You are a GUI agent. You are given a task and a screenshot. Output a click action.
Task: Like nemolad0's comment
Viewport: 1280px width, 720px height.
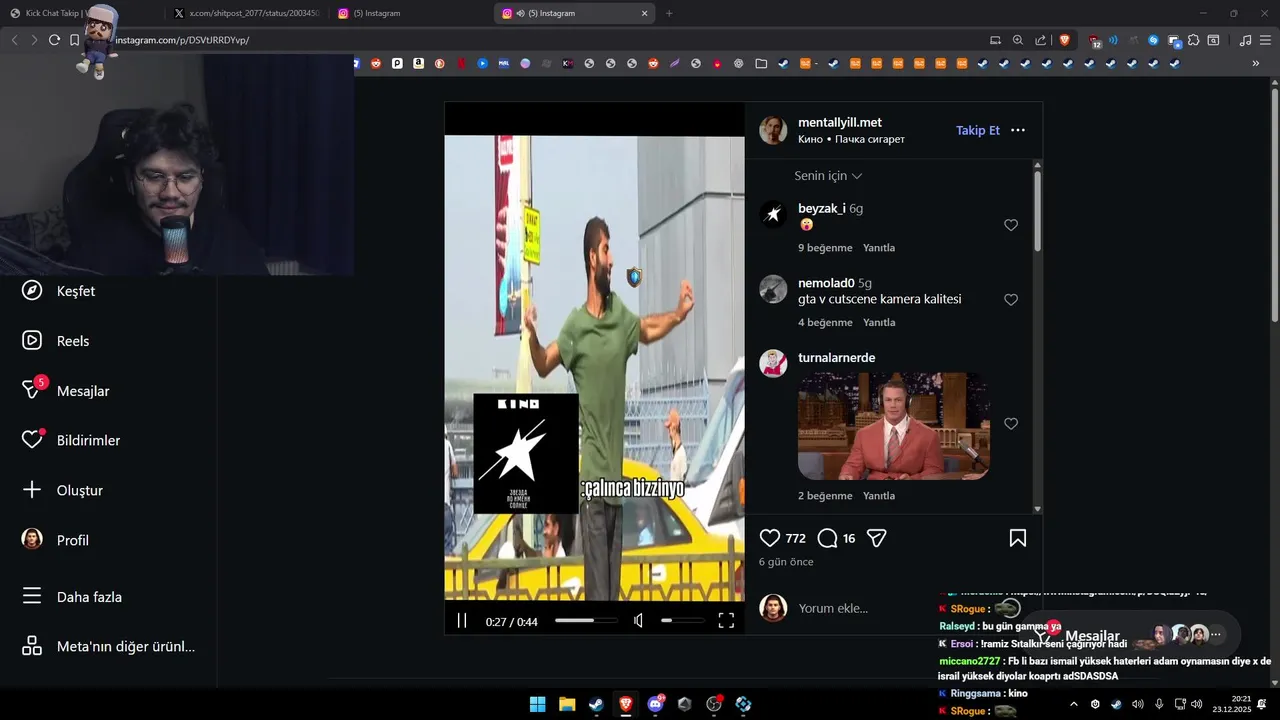coord(1011,300)
